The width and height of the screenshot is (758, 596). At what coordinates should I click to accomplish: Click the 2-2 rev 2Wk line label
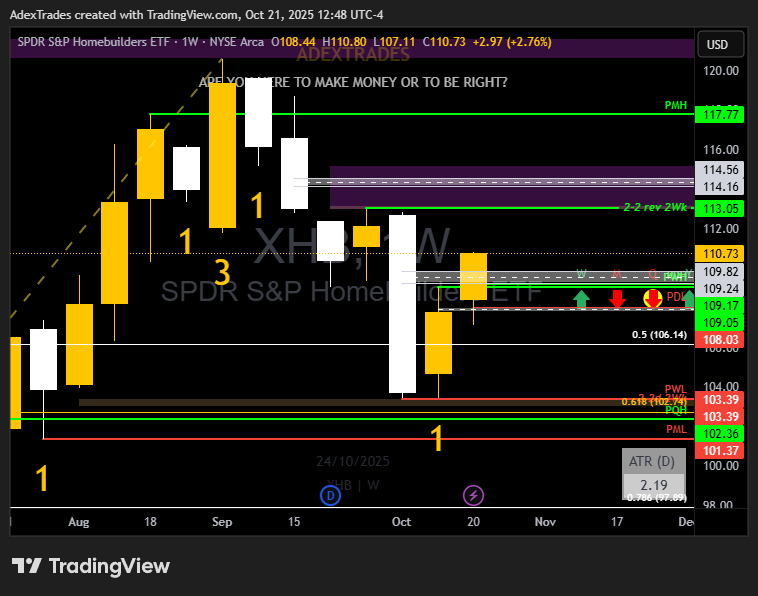pyautogui.click(x=655, y=207)
